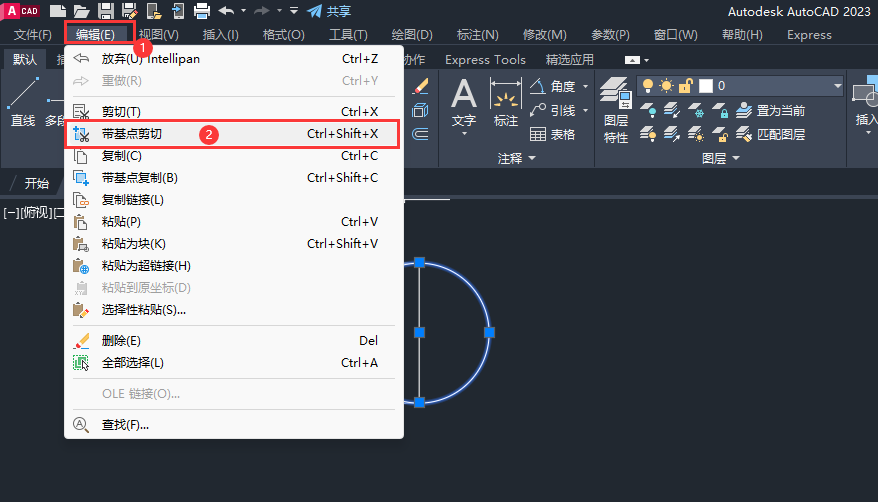Choose 放弃(U) Intellipan from the menu
878x502 pixels.
234,59
